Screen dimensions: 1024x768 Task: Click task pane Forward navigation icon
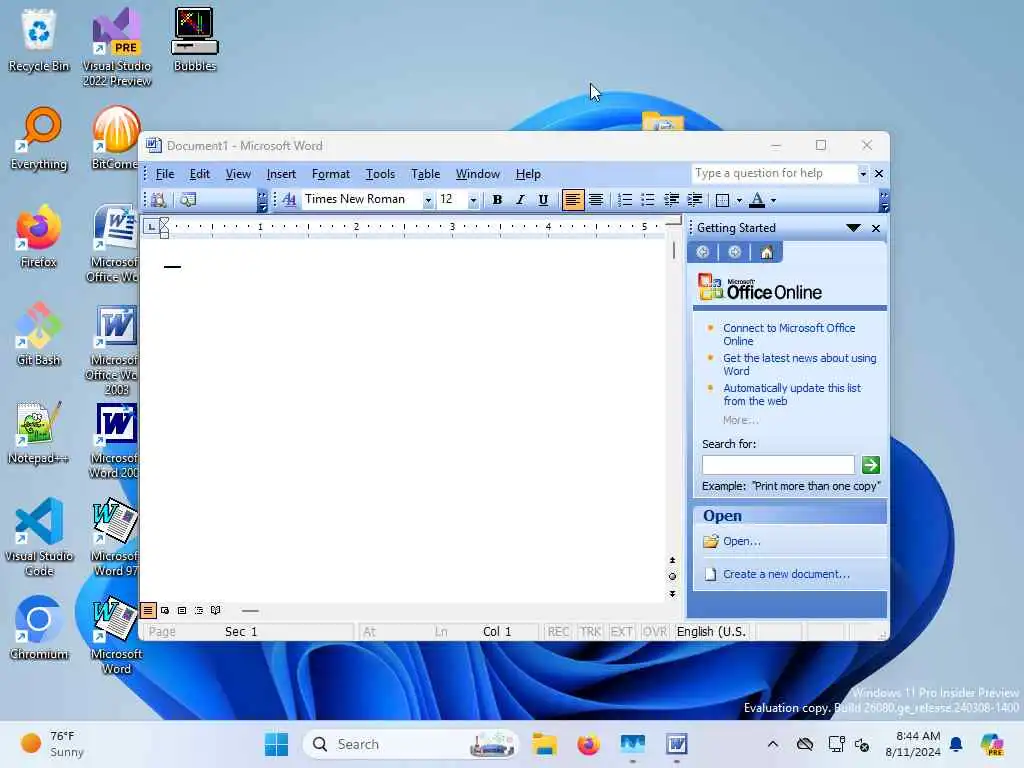[735, 252]
